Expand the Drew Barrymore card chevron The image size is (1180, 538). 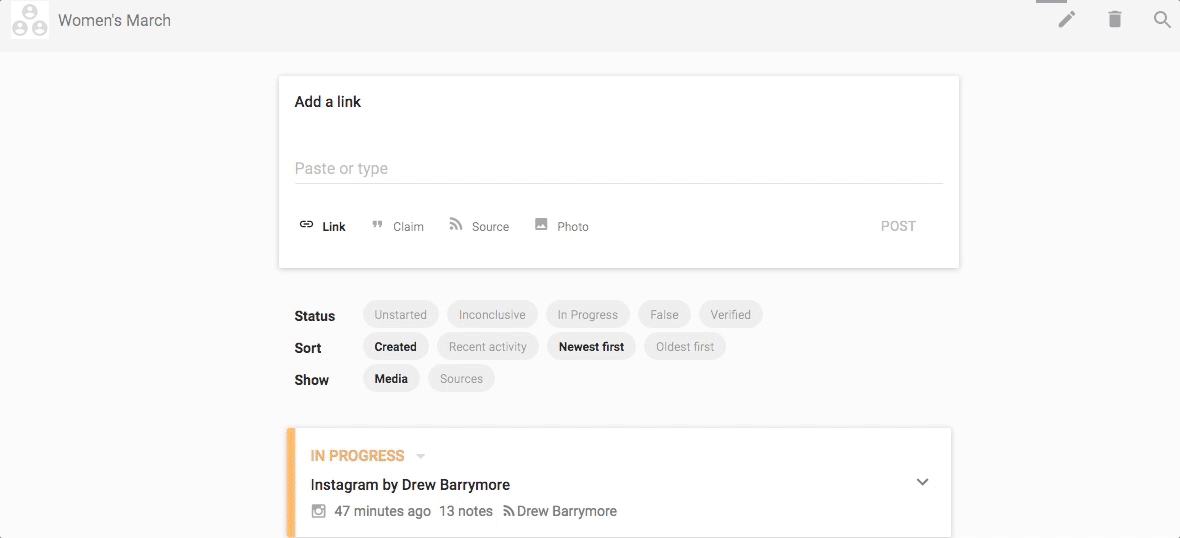923,482
